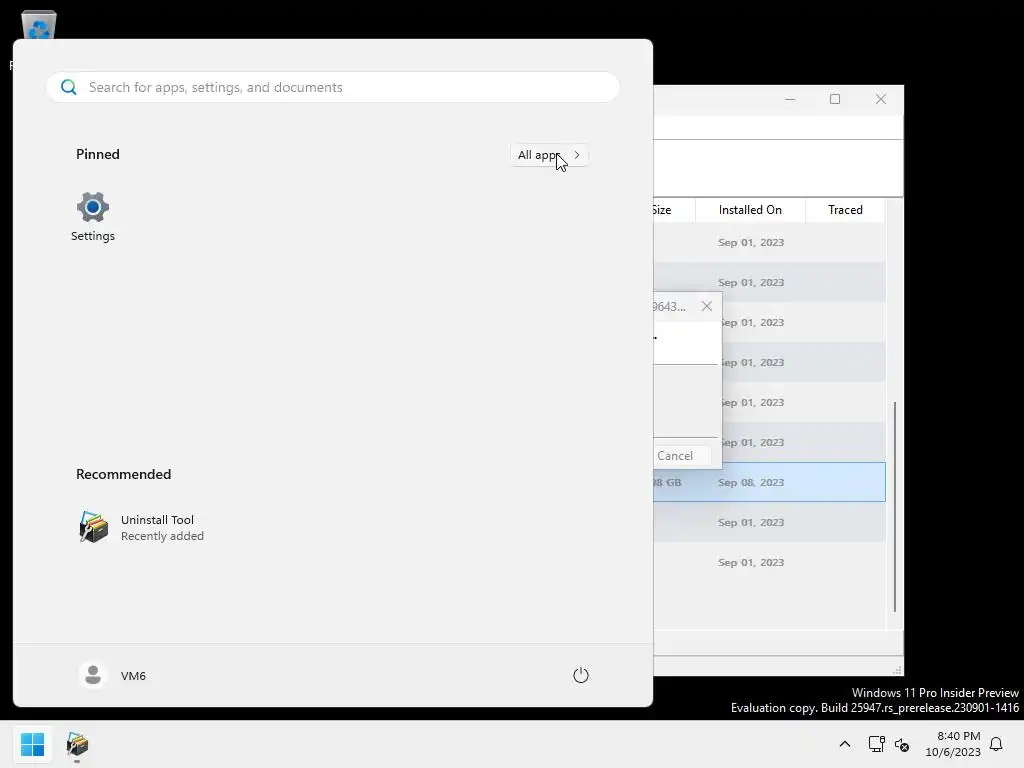The width and height of the screenshot is (1024, 768).
Task: Click the Windows Start button
Action: point(33,744)
